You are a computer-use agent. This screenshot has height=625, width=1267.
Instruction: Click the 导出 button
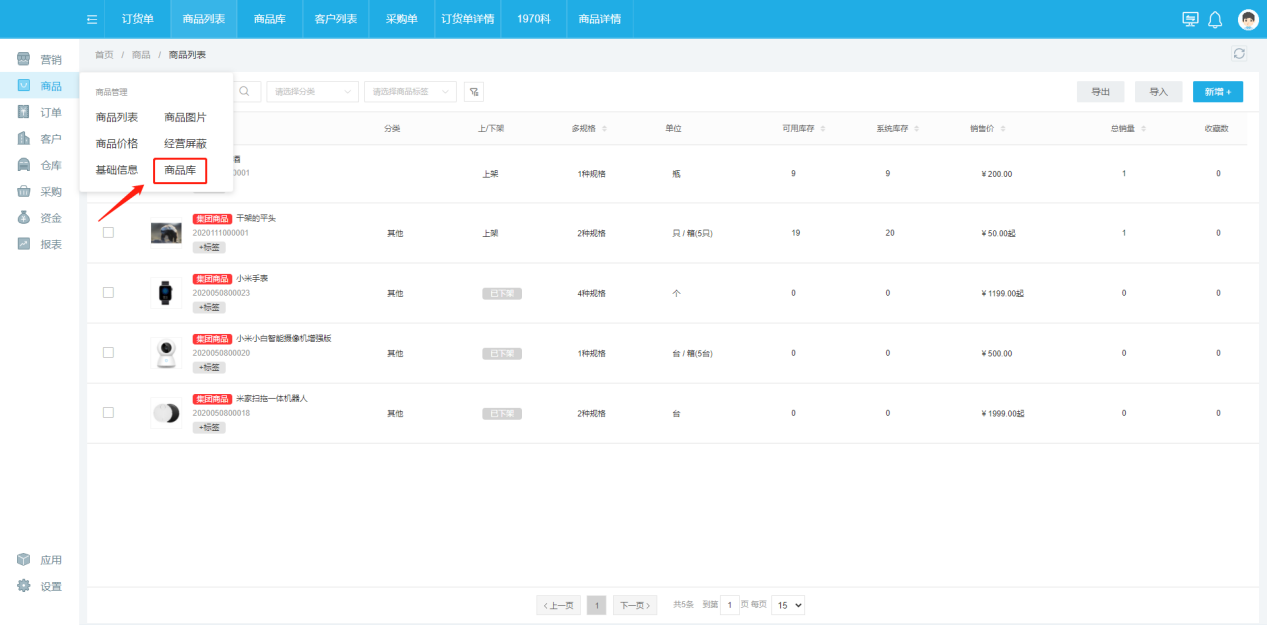pyautogui.click(x=1100, y=91)
